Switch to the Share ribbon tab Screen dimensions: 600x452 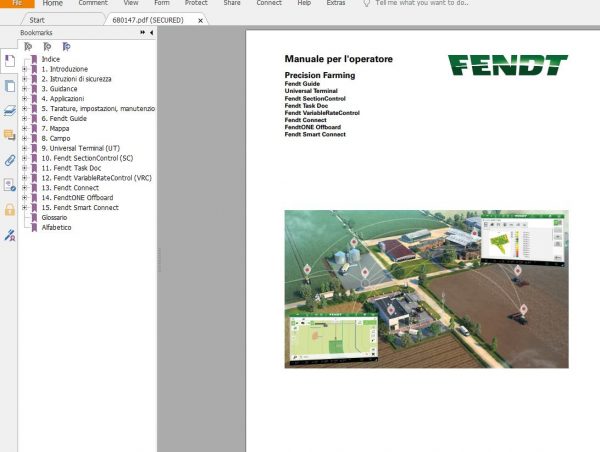[x=232, y=3]
